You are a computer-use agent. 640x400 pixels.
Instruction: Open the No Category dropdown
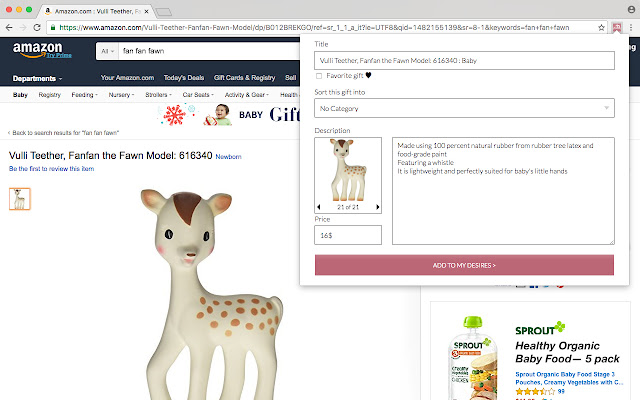tap(464, 108)
